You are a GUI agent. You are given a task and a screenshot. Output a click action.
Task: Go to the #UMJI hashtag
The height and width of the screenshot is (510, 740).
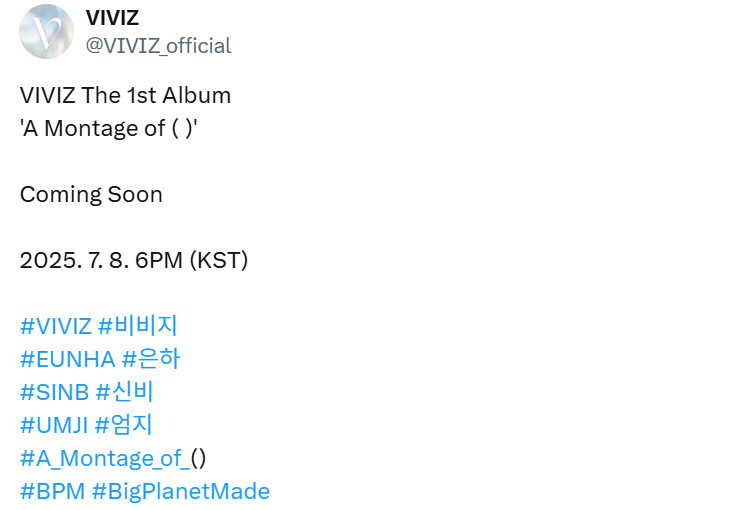coord(54,425)
